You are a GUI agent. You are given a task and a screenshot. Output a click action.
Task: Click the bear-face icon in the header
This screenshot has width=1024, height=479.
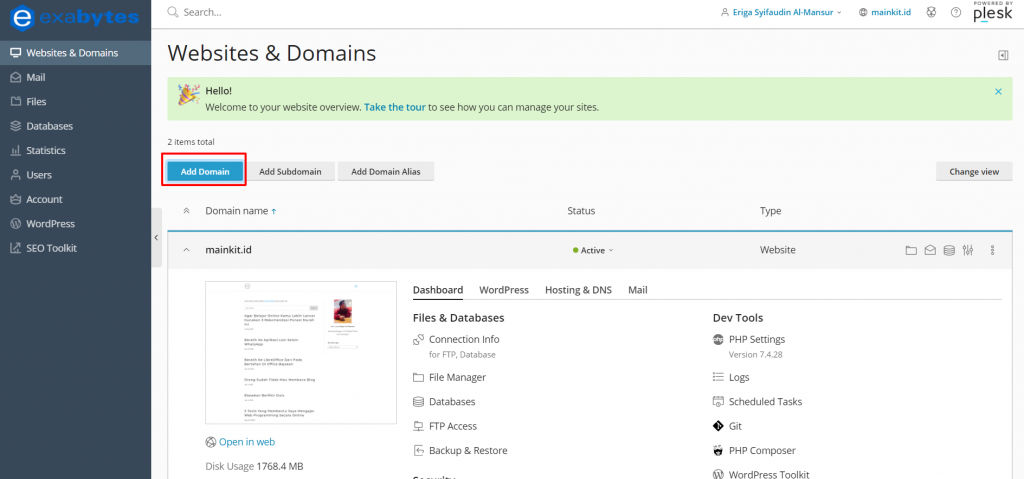(x=932, y=12)
